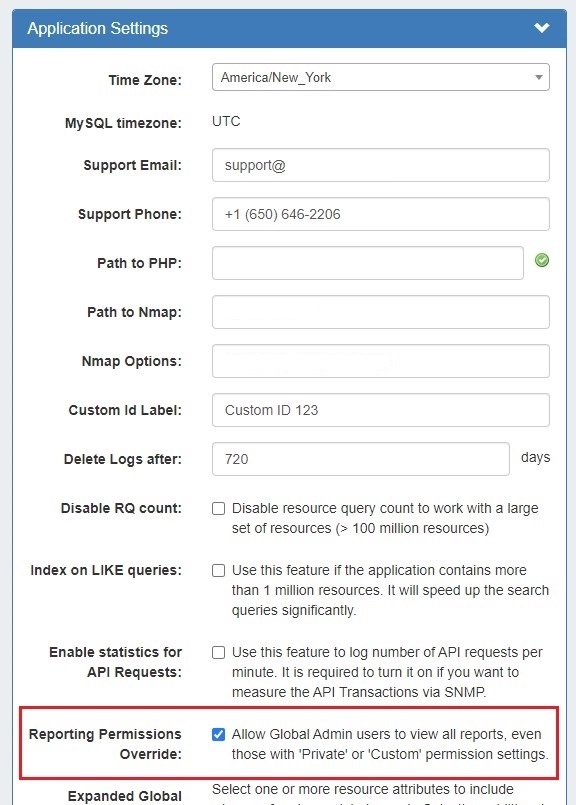This screenshot has width=576, height=805.
Task: Select the Delete Logs after field
Action: (x=360, y=459)
